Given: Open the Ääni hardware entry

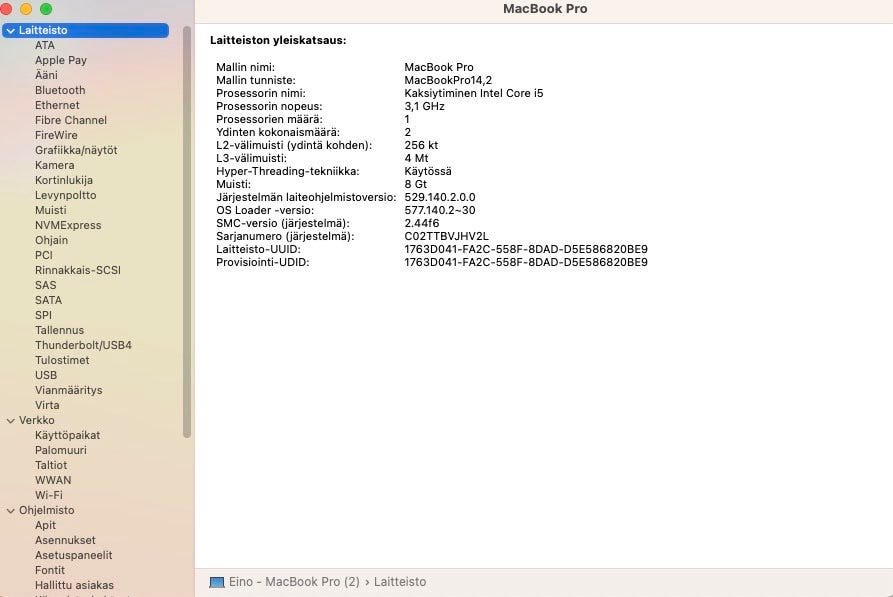Looking at the screenshot, I should click(x=46, y=75).
